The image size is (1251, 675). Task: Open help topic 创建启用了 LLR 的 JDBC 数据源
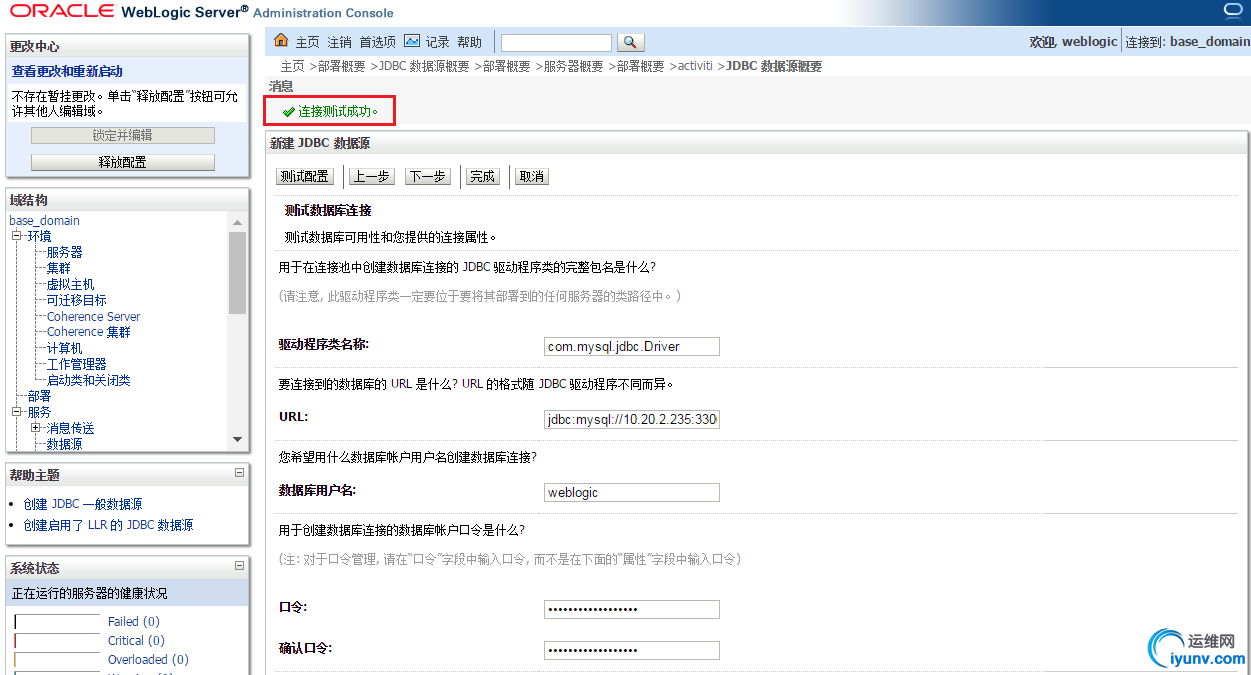108,525
